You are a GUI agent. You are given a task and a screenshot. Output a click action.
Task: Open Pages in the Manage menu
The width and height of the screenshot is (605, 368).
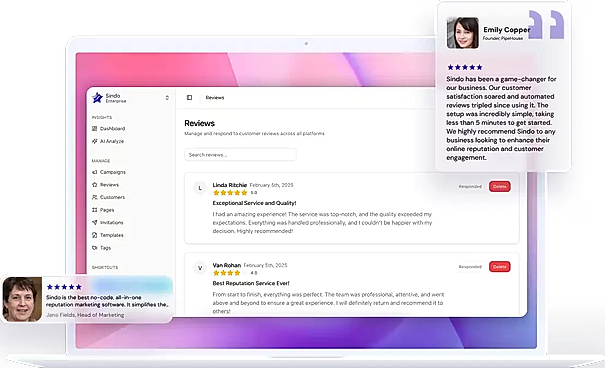103,210
